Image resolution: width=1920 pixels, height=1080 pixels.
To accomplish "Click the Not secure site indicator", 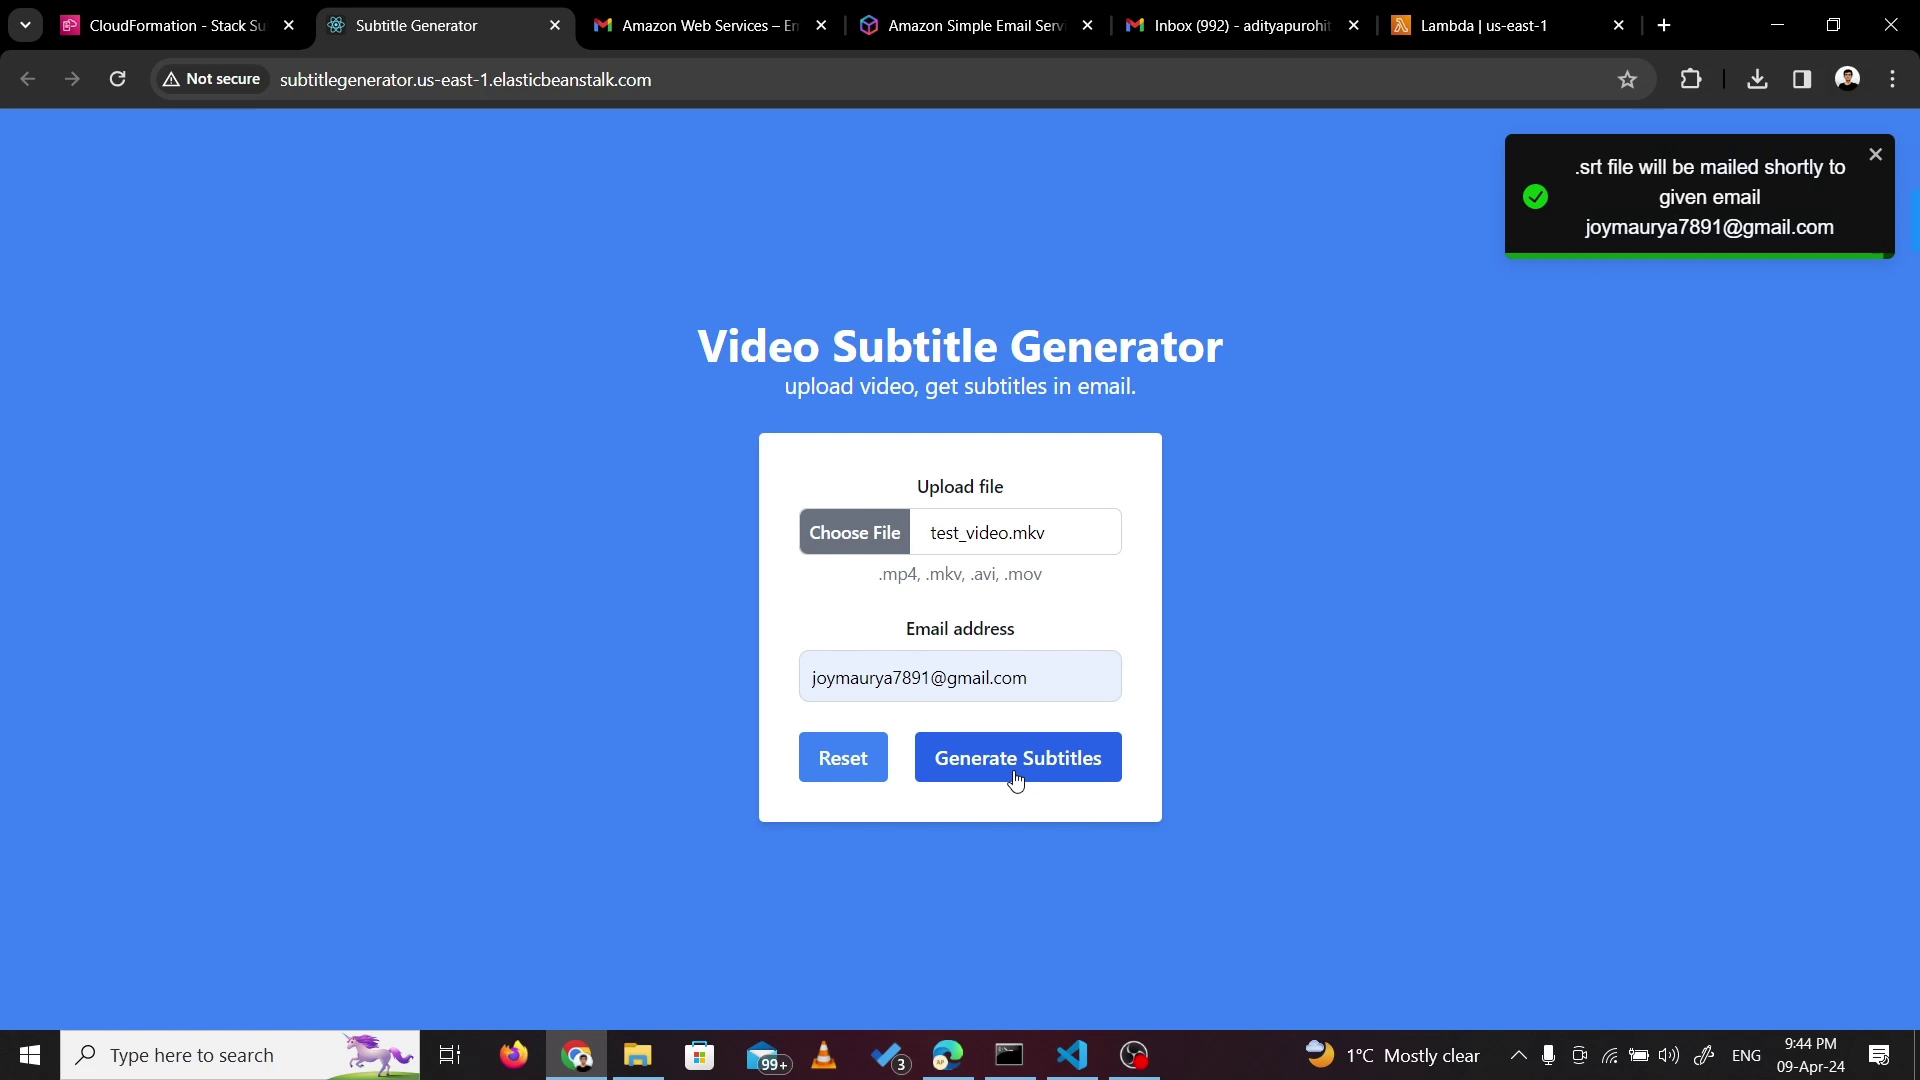I will tap(212, 79).
